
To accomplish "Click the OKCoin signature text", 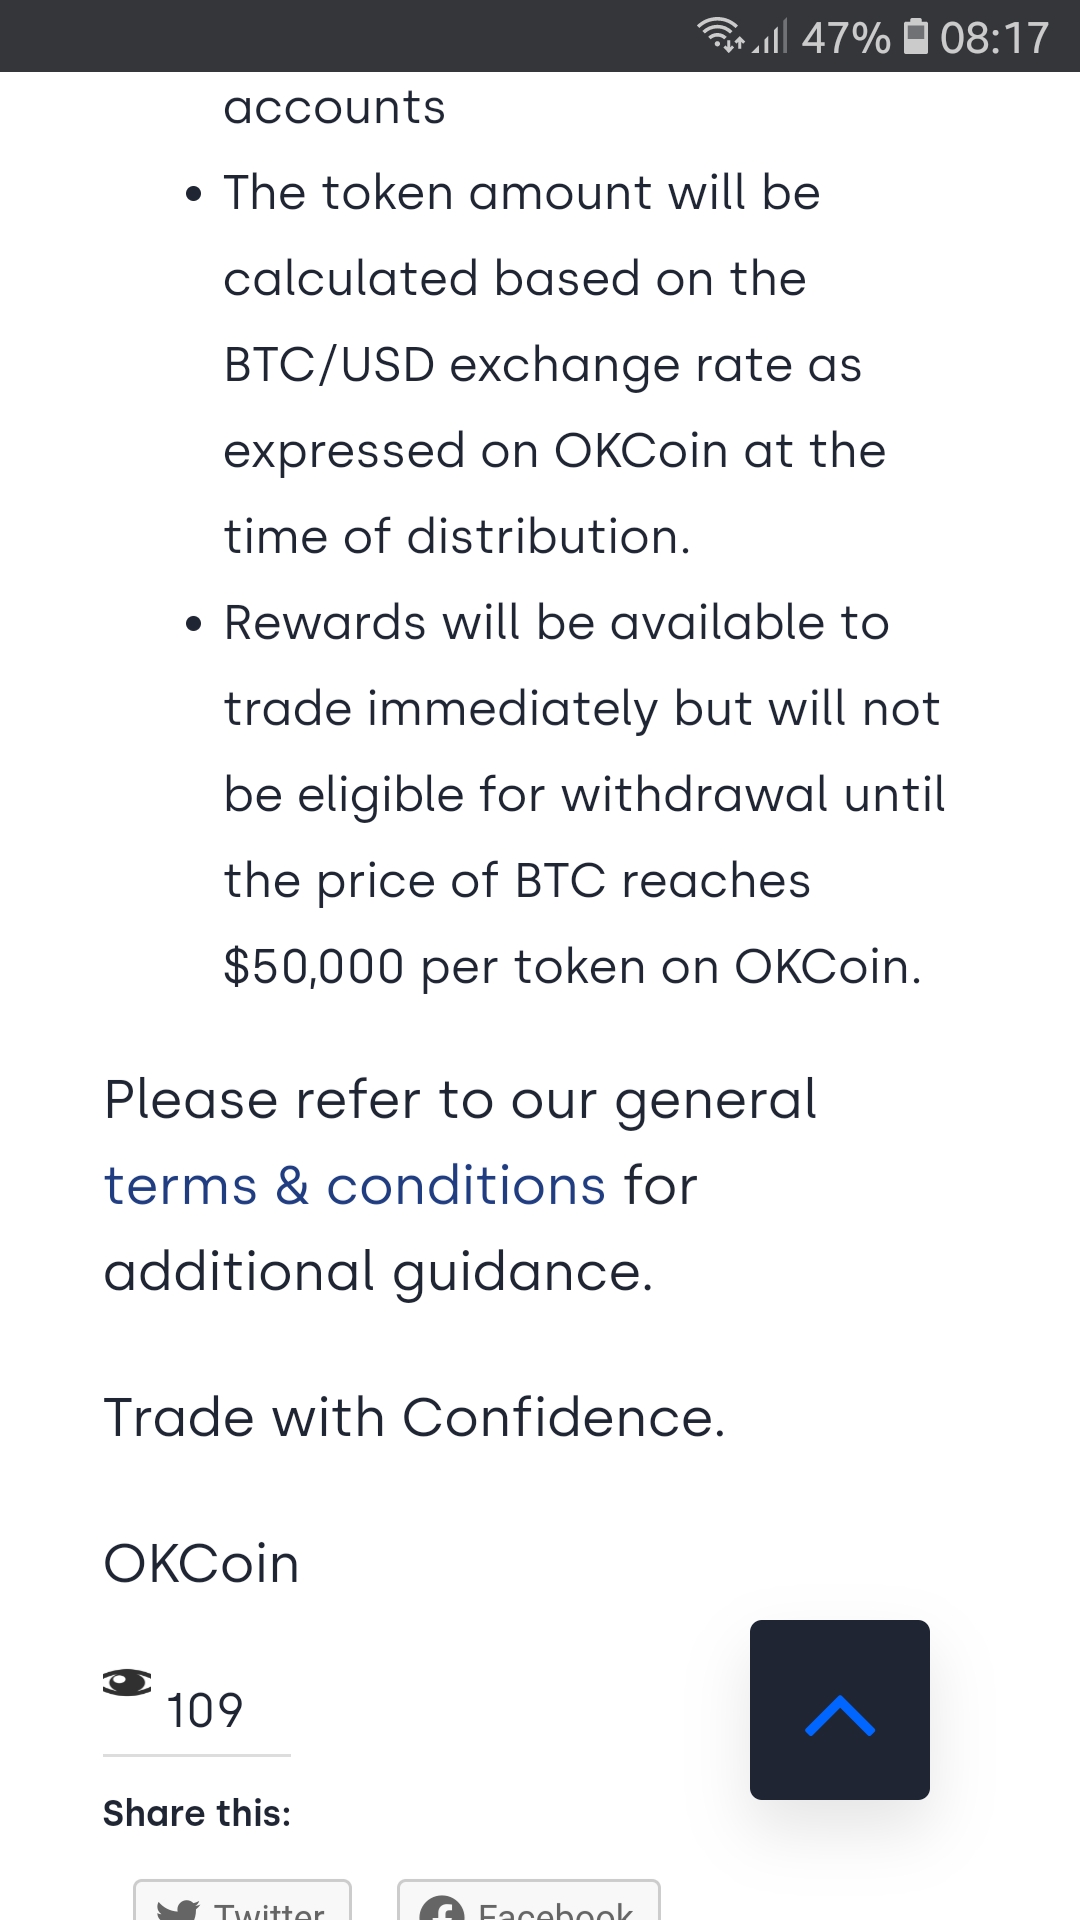I will point(202,1564).
